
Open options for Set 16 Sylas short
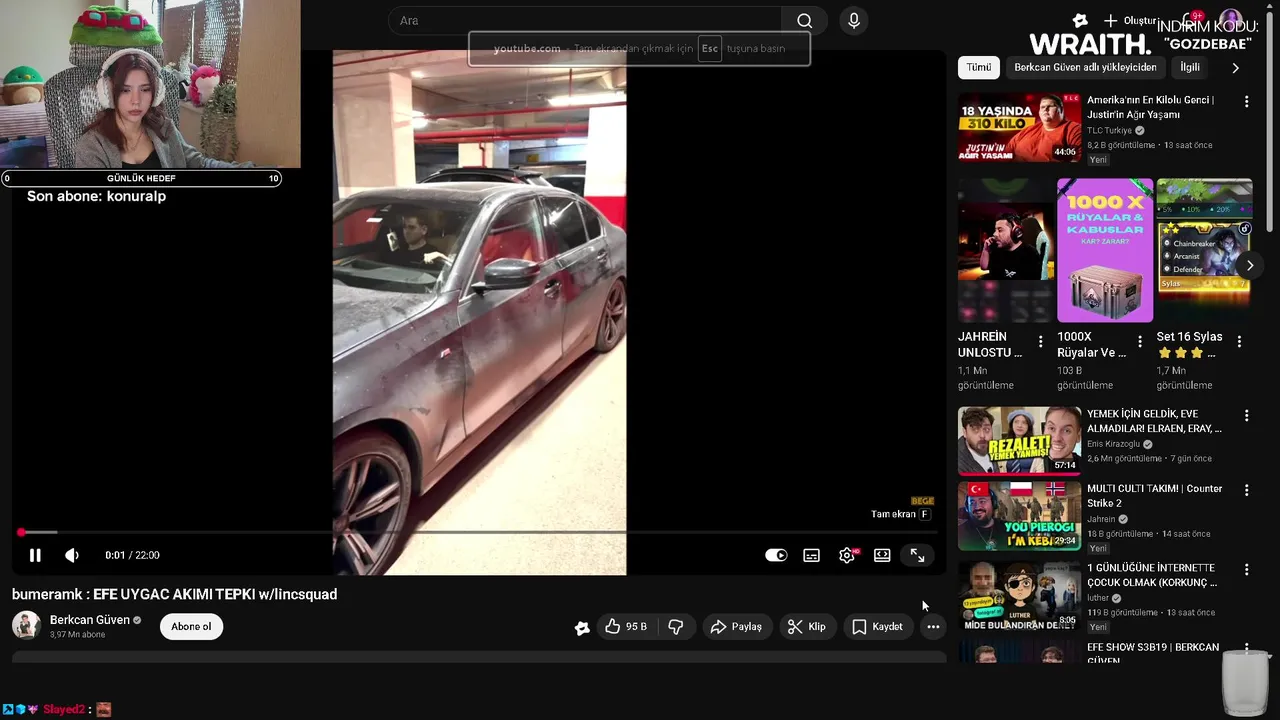pyautogui.click(x=1239, y=342)
